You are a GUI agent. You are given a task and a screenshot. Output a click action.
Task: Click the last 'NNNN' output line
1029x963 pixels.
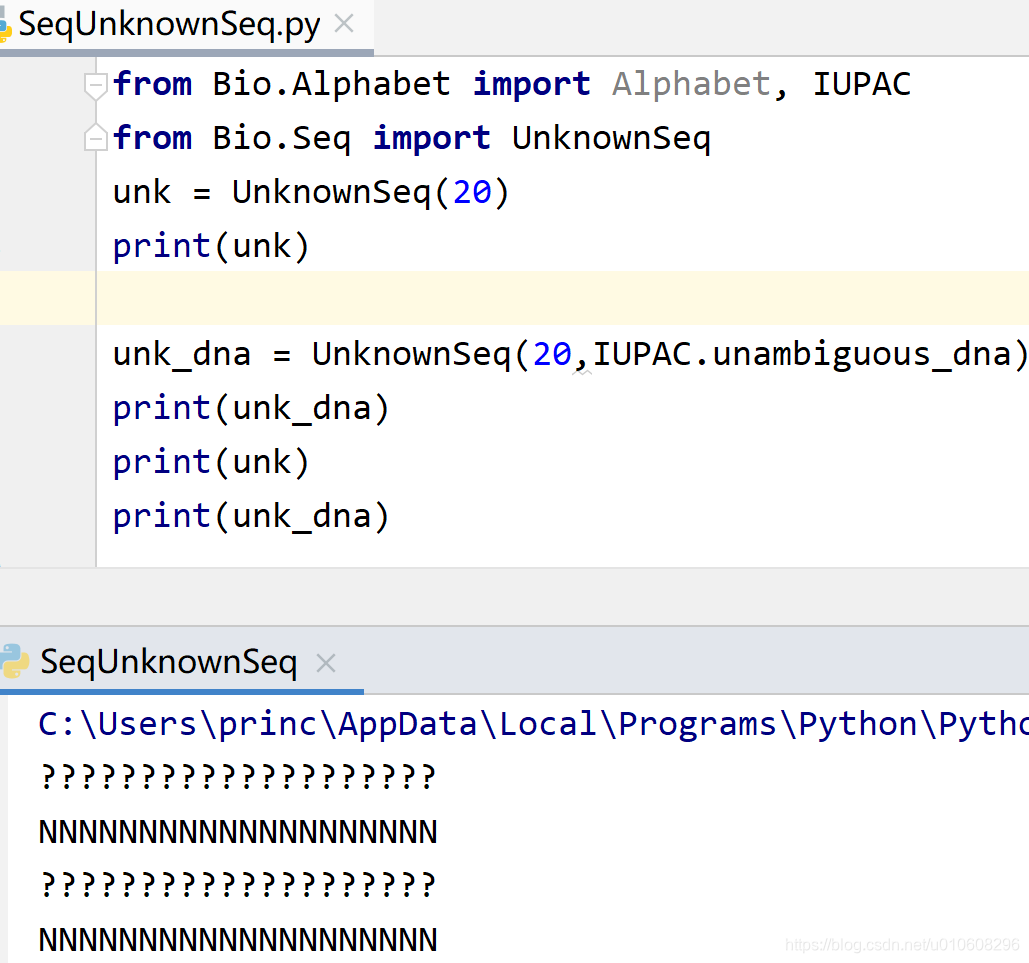[238, 939]
